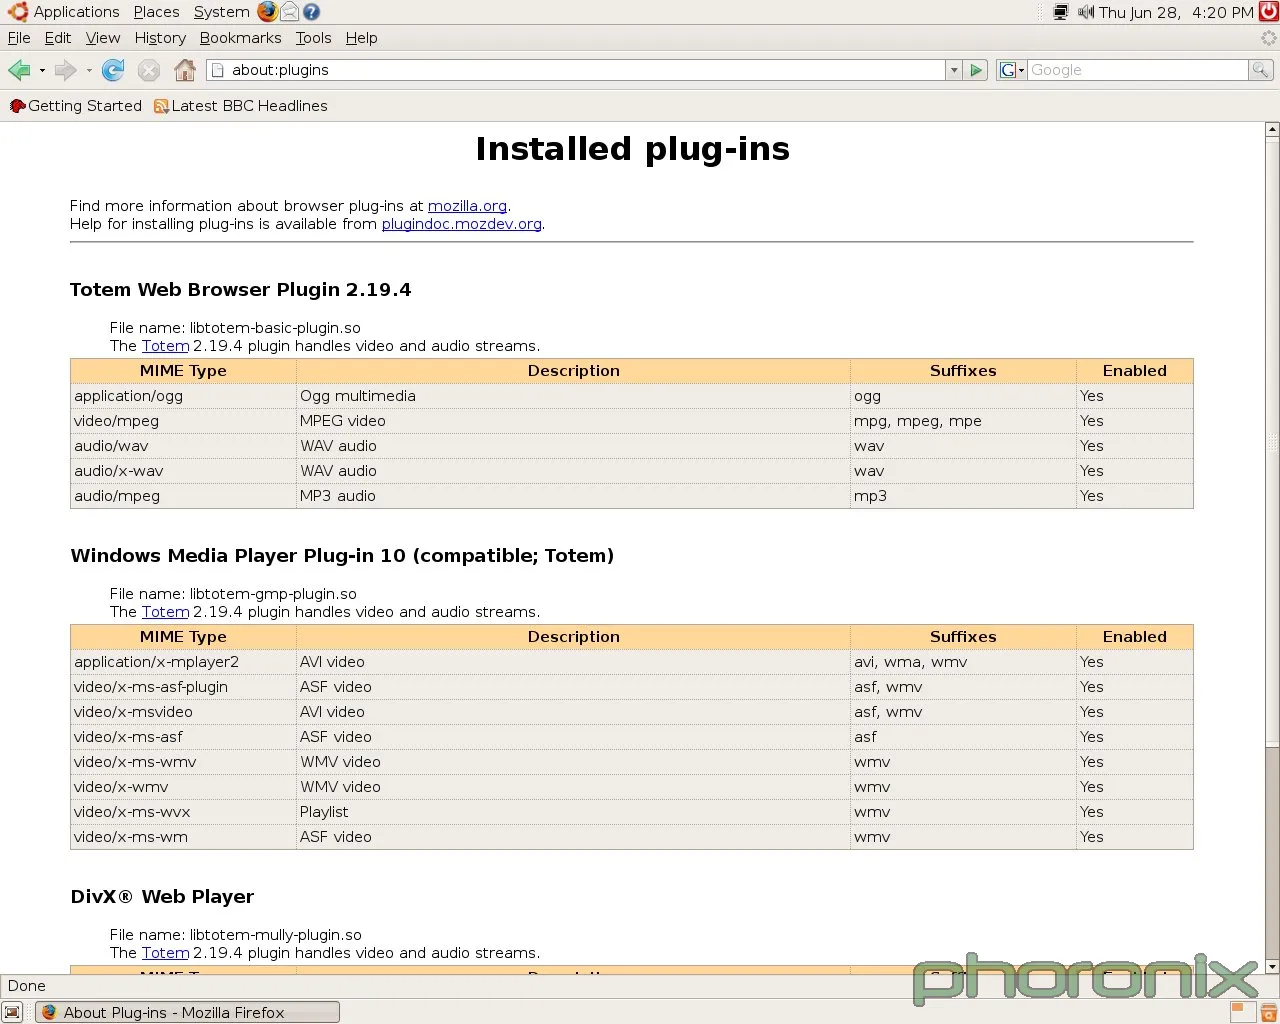1280x1024 pixels.
Task: Click the libtotem-gmp-plugin.so file name text
Action: pos(273,594)
